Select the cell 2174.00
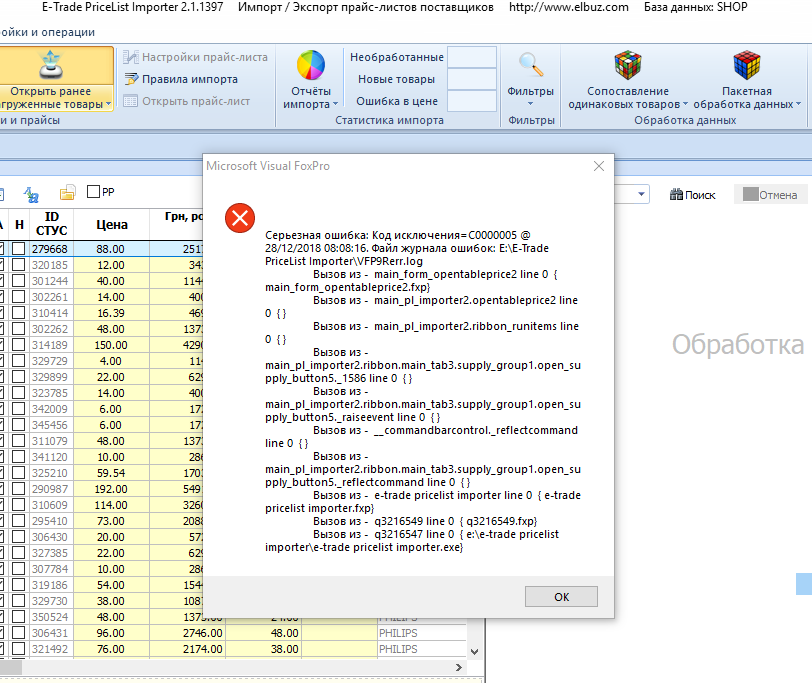This screenshot has width=812, height=683. [x=187, y=649]
